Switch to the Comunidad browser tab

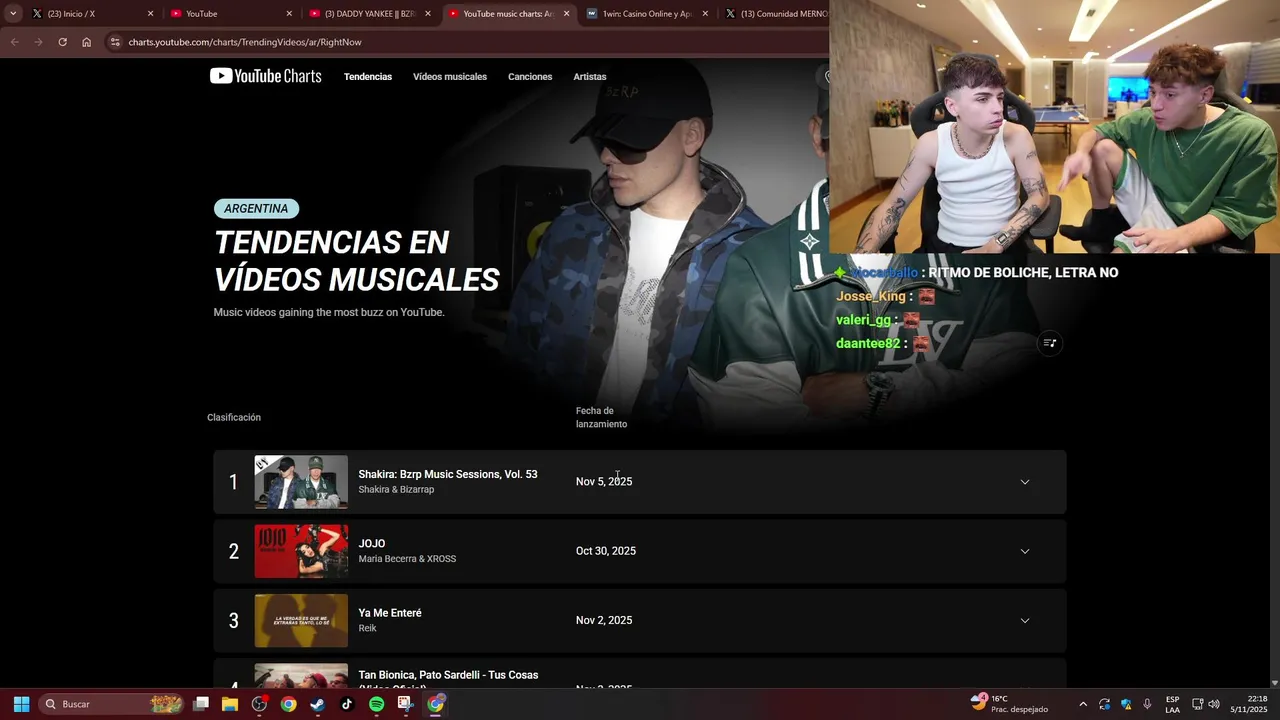click(775, 14)
